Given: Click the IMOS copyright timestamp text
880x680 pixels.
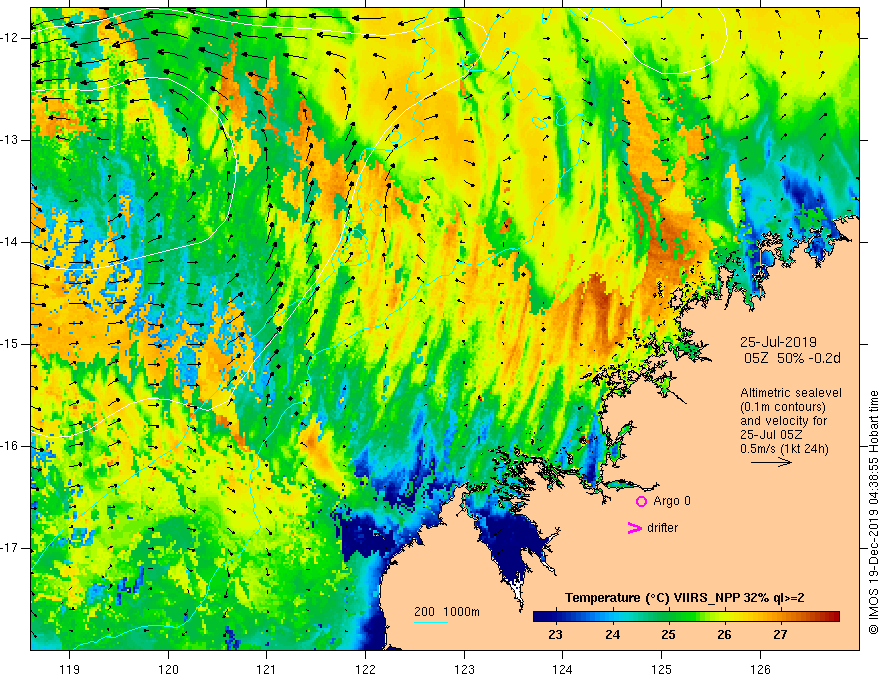Looking at the screenshot, I should [873, 513].
